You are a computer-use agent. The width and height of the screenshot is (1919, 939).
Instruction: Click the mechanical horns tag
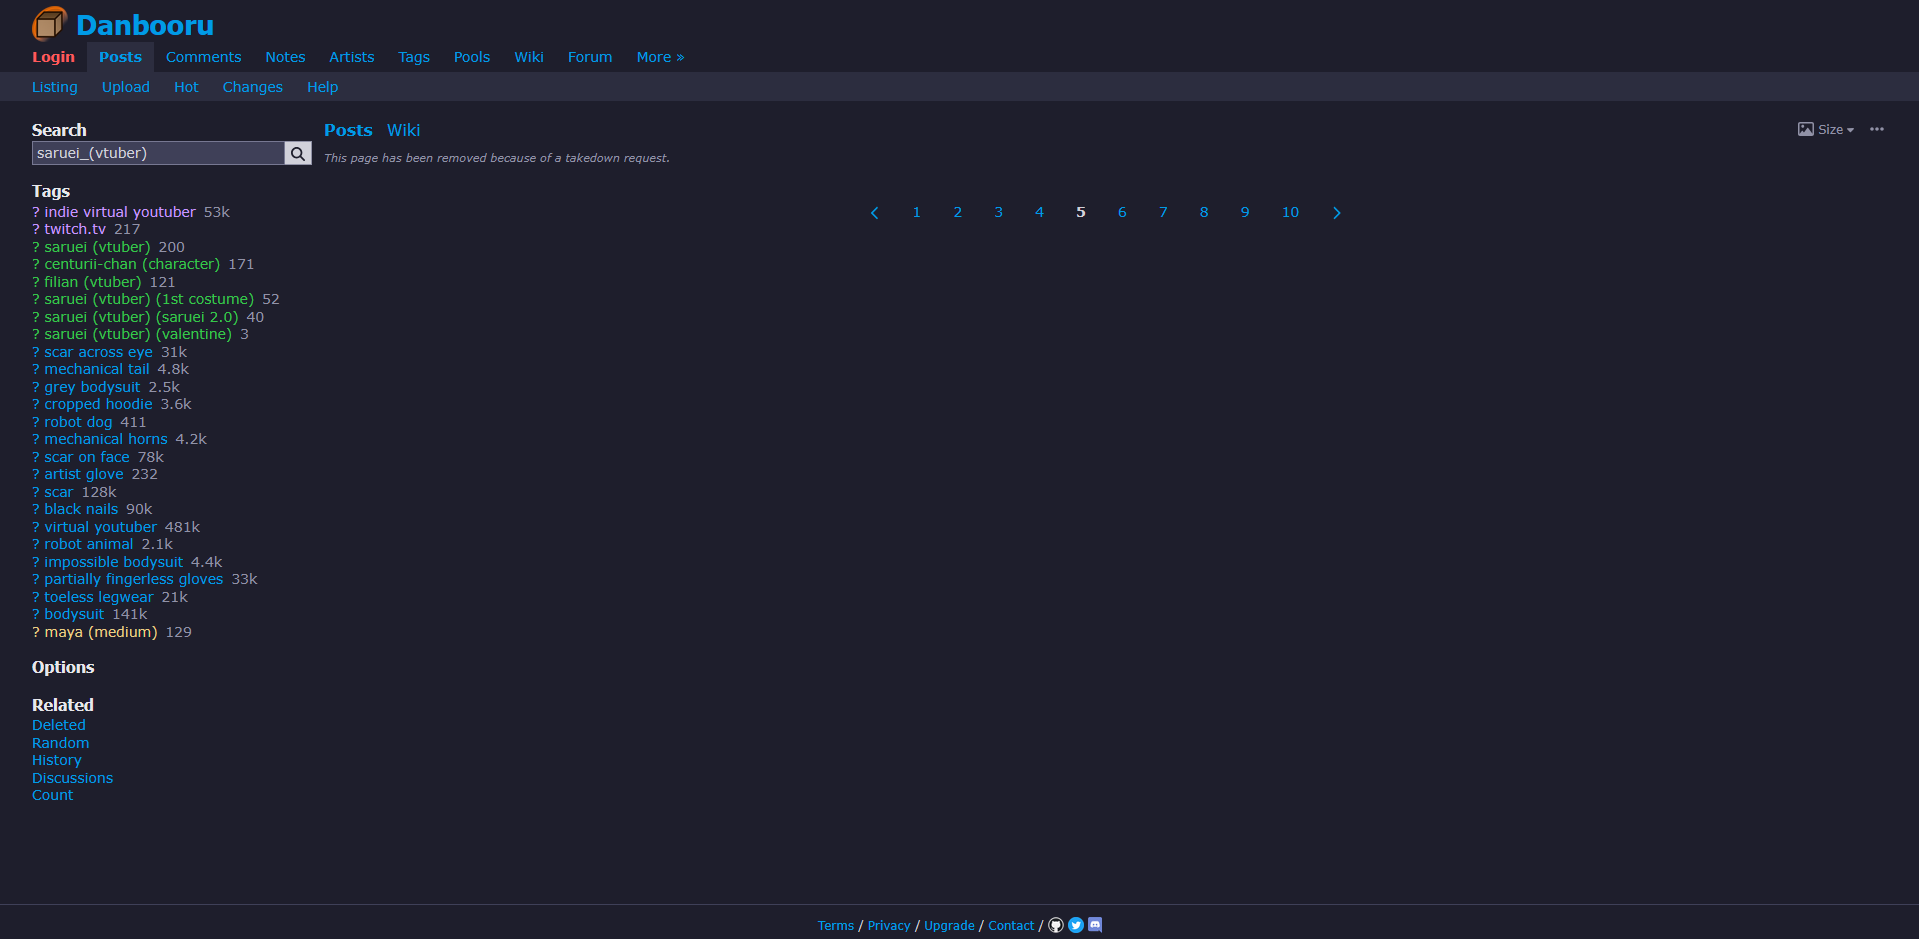[x=106, y=439]
